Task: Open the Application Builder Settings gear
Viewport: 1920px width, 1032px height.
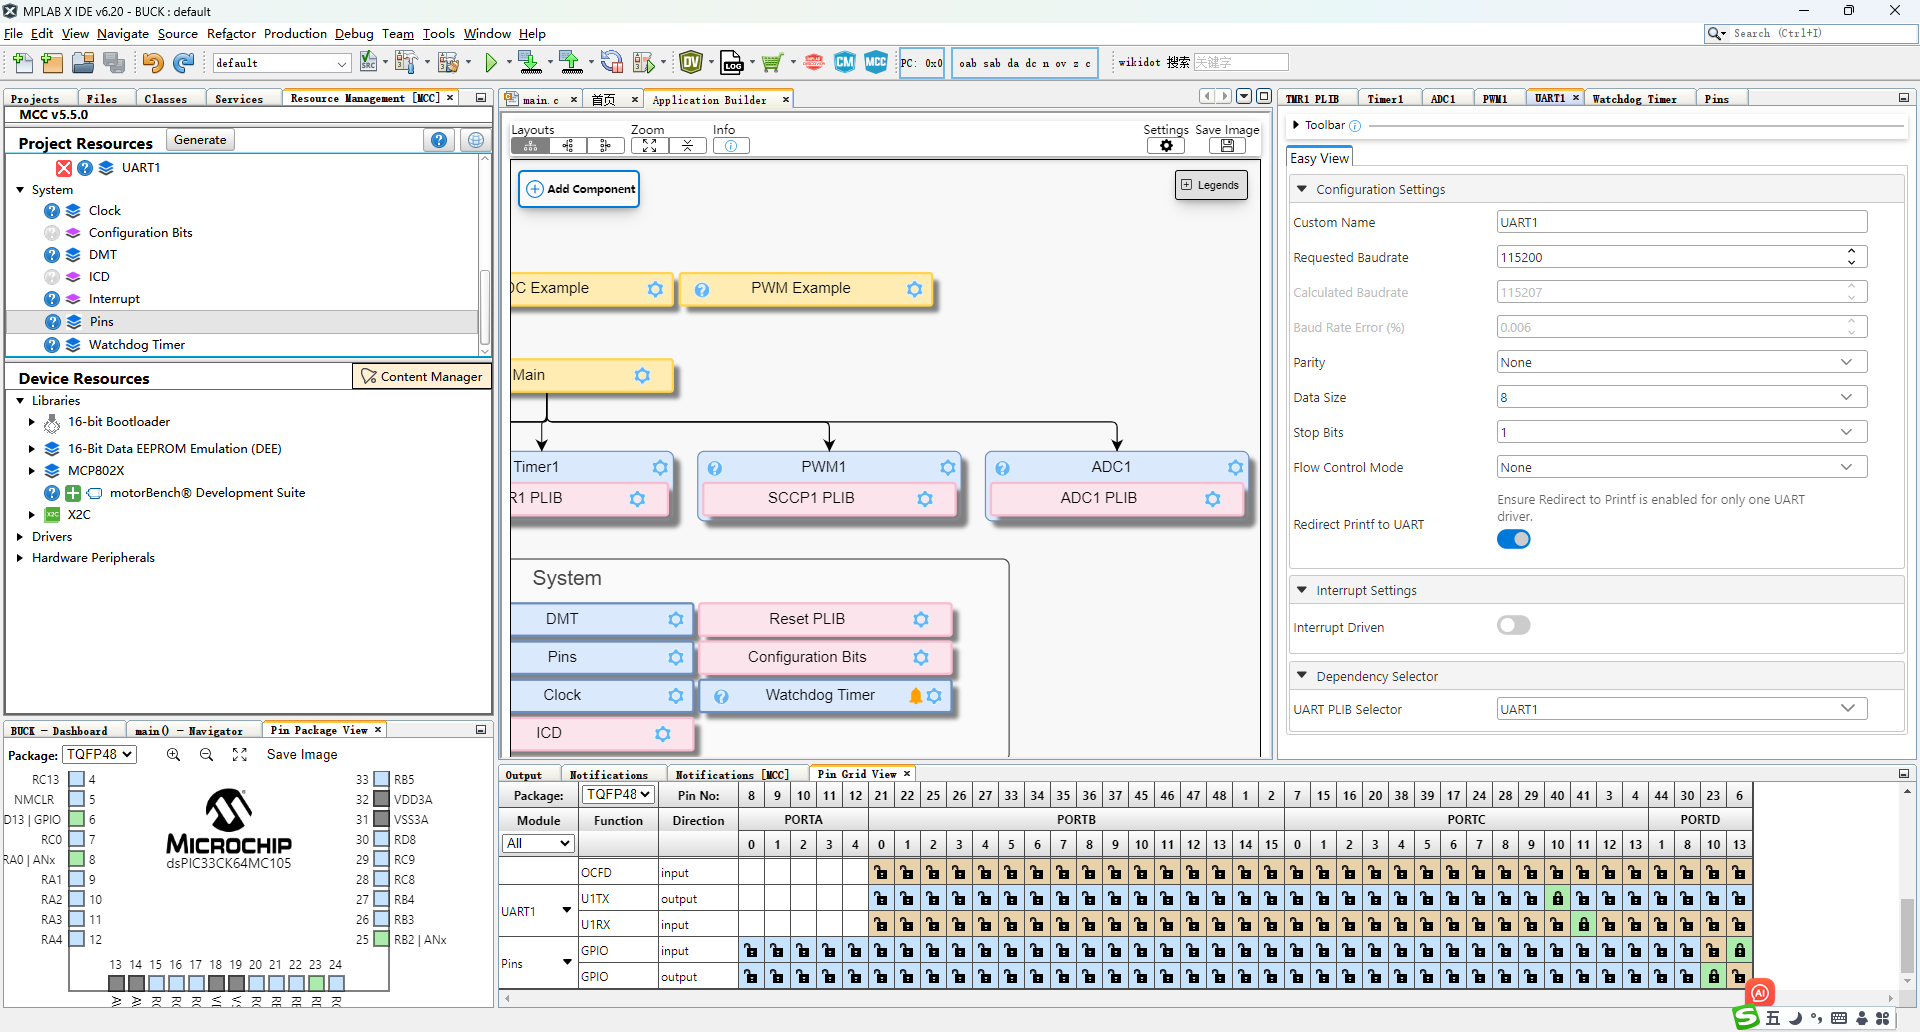Action: pyautogui.click(x=1166, y=146)
